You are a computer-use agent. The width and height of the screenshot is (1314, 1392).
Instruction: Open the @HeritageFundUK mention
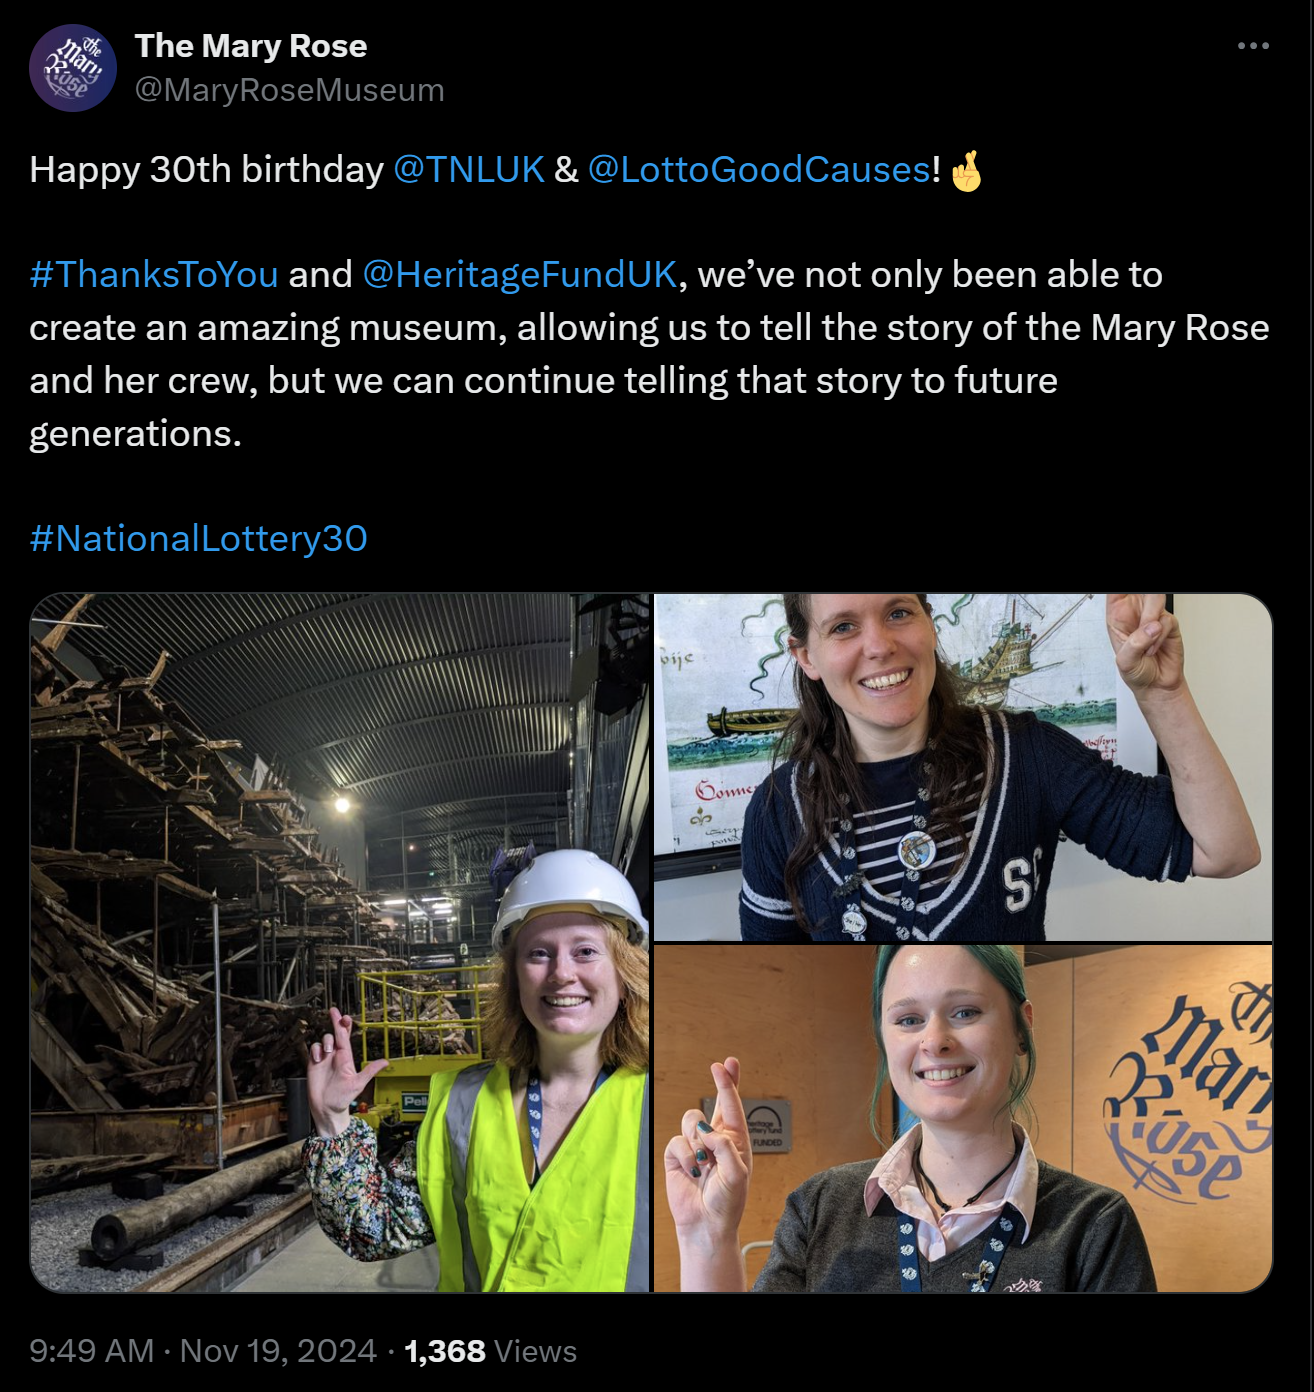click(520, 274)
